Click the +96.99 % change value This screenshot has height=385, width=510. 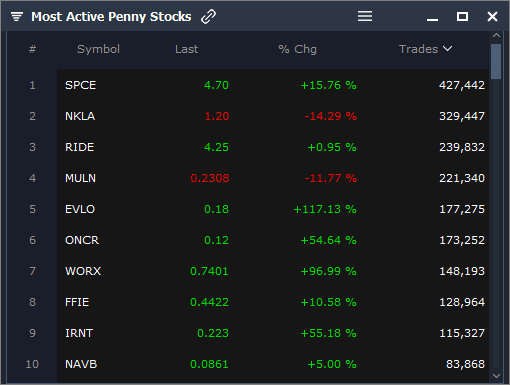(x=328, y=271)
